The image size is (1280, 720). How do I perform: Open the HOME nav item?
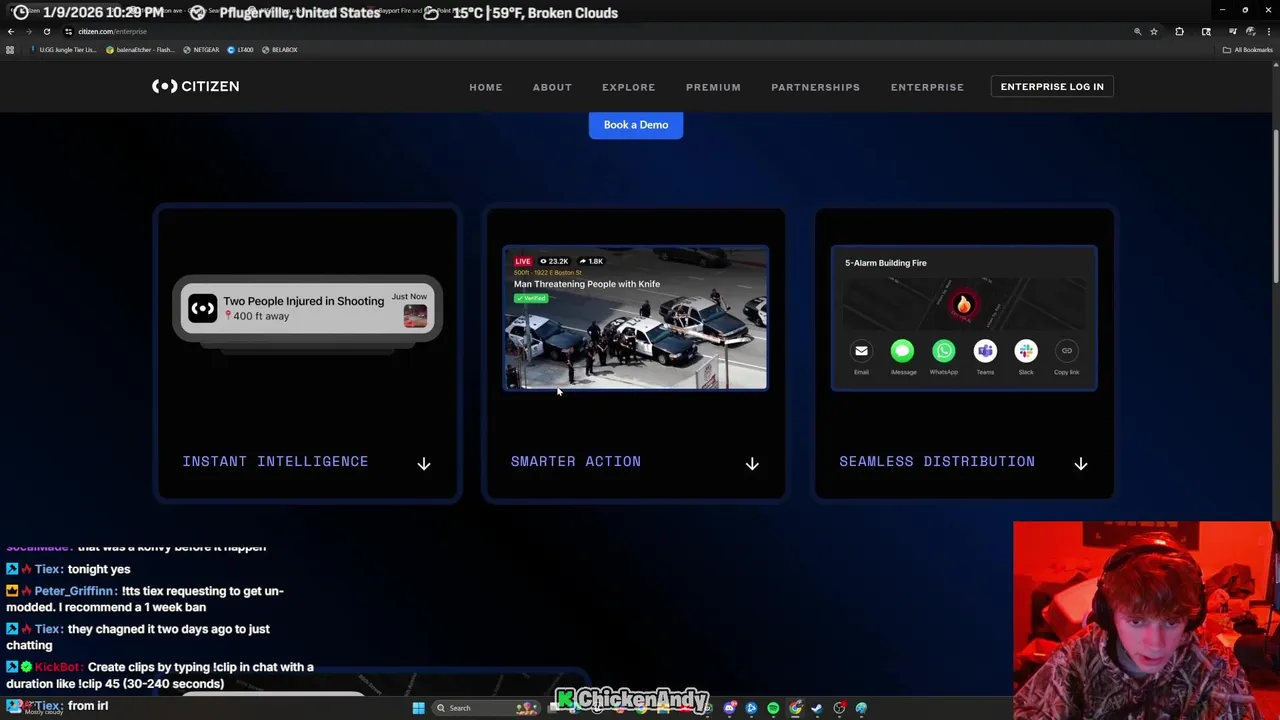(486, 87)
